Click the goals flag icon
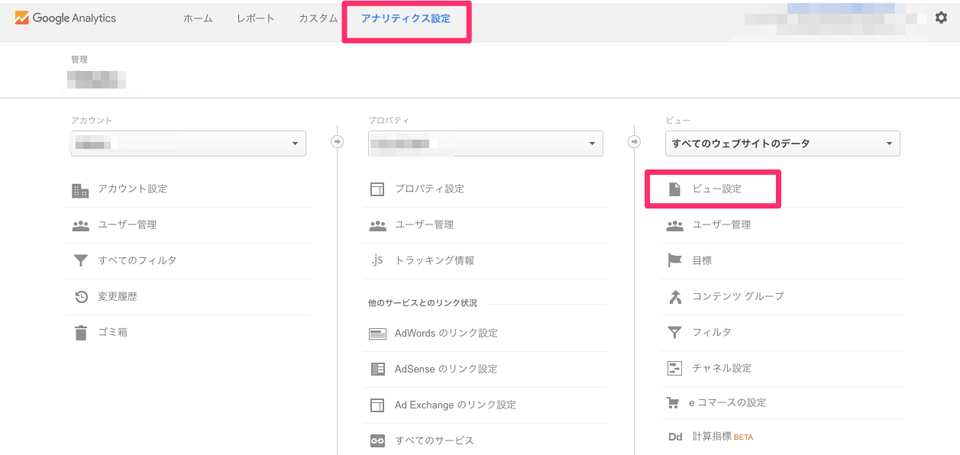 click(x=674, y=260)
